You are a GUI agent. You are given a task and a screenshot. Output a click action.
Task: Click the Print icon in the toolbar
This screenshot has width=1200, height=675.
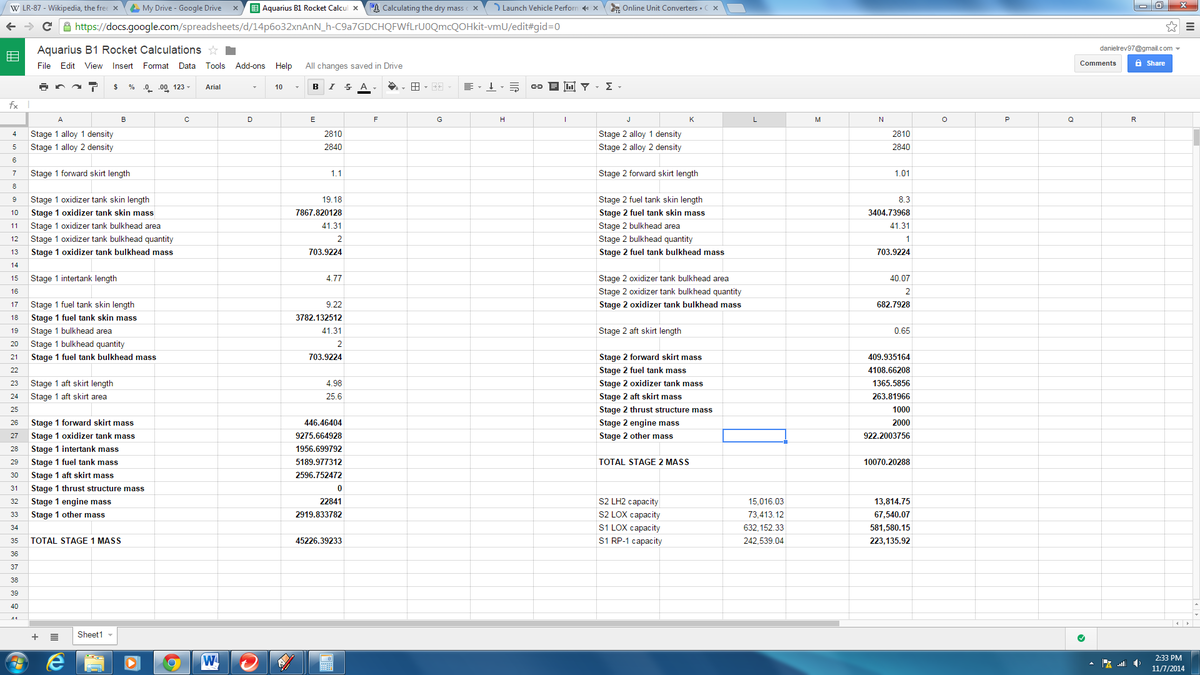43,87
